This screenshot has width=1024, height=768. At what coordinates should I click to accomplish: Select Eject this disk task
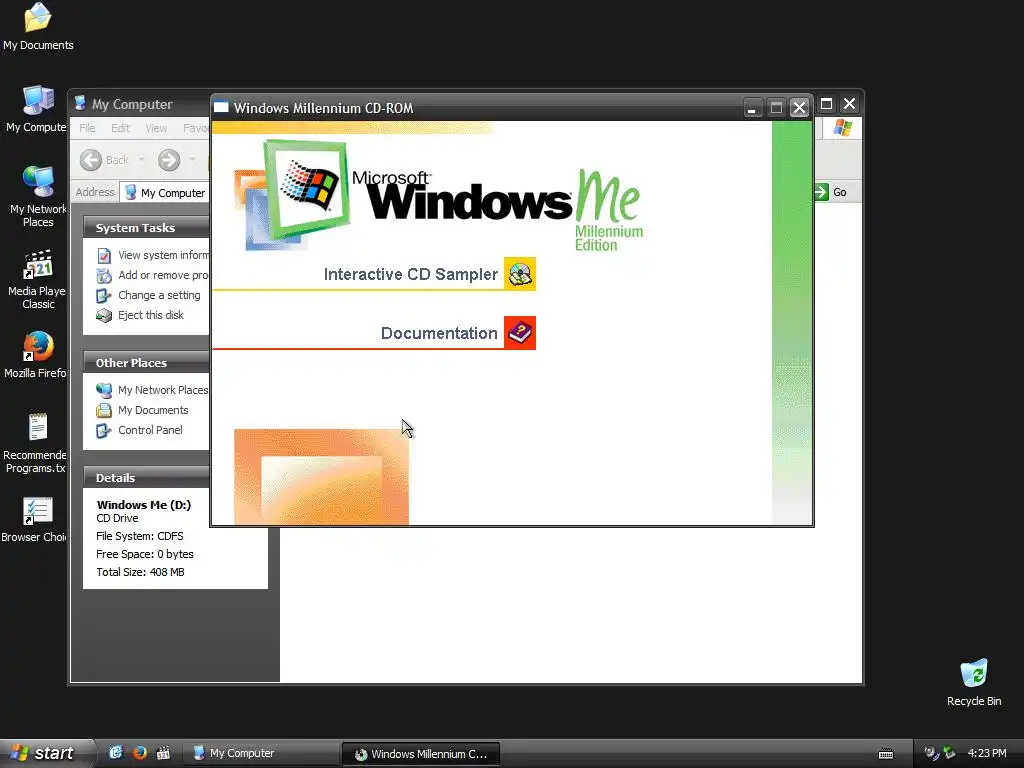click(x=151, y=315)
